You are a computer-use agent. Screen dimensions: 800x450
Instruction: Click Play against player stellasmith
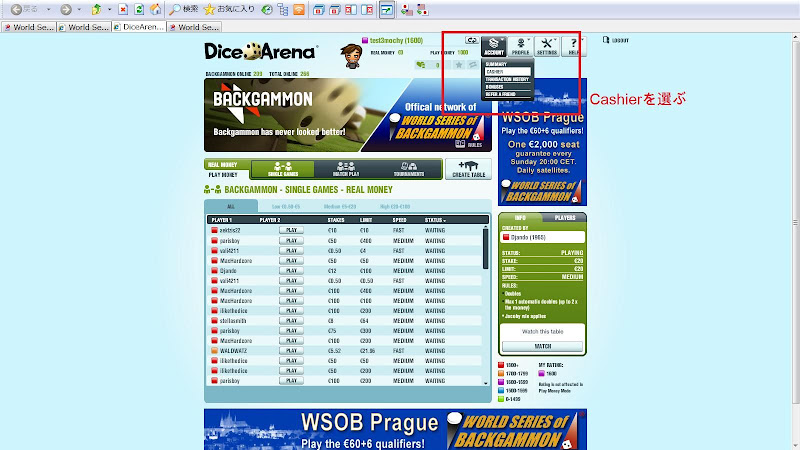coord(291,320)
